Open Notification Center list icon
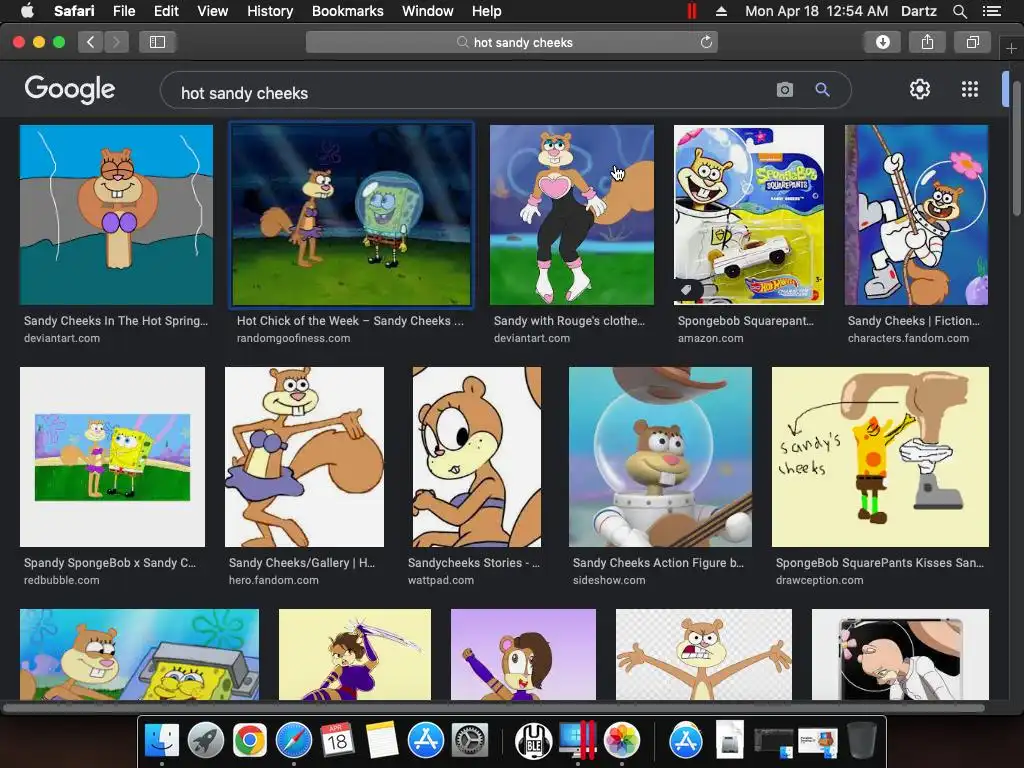The width and height of the screenshot is (1024, 768). click(992, 11)
